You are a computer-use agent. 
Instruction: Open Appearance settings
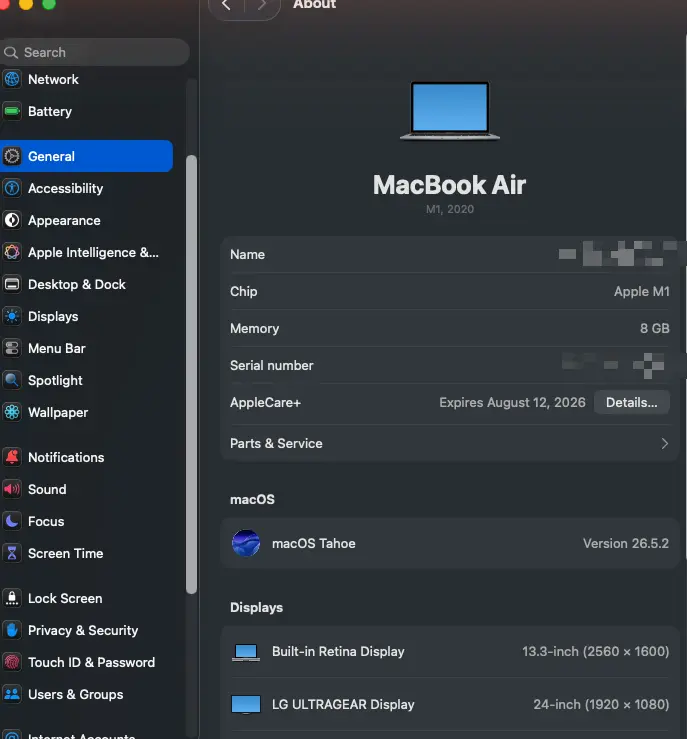87,220
